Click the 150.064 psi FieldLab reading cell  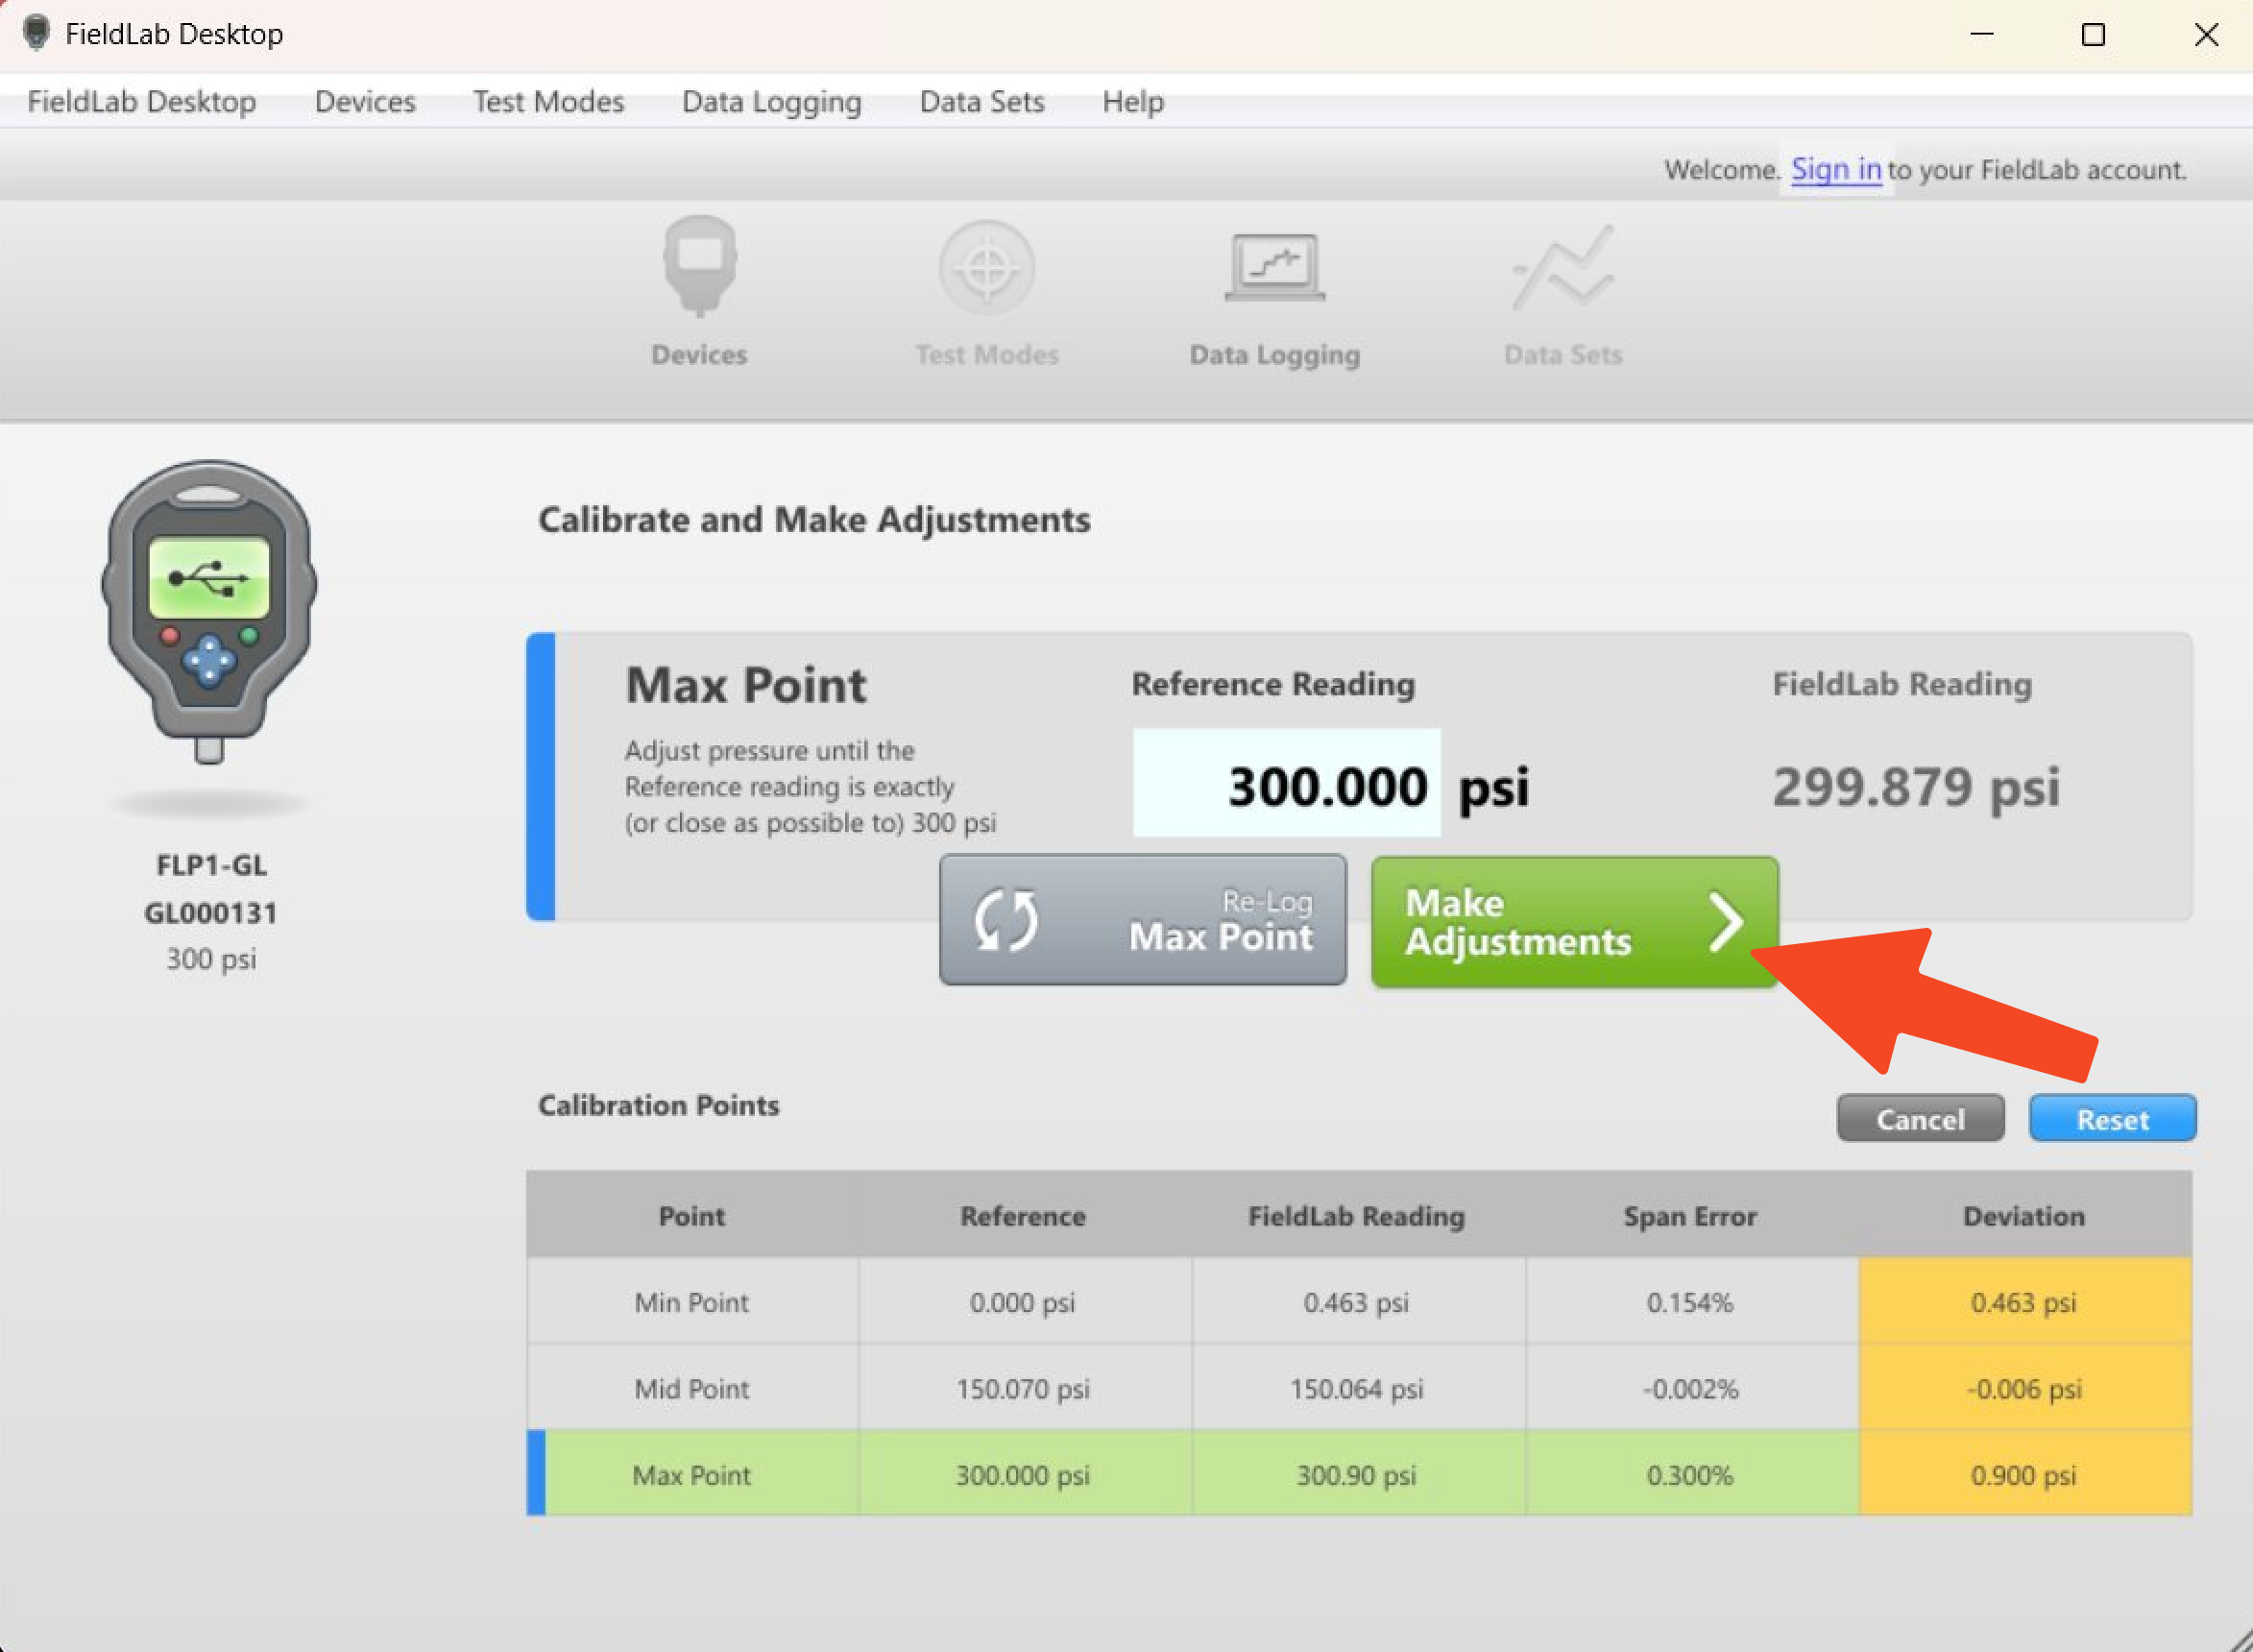click(1358, 1388)
